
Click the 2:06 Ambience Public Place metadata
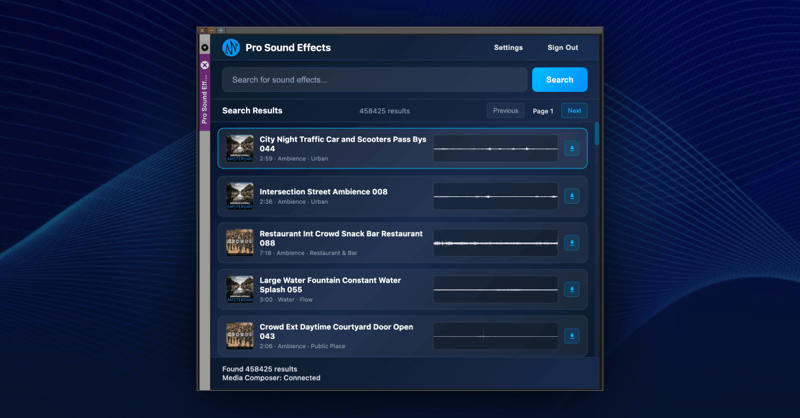click(x=302, y=346)
